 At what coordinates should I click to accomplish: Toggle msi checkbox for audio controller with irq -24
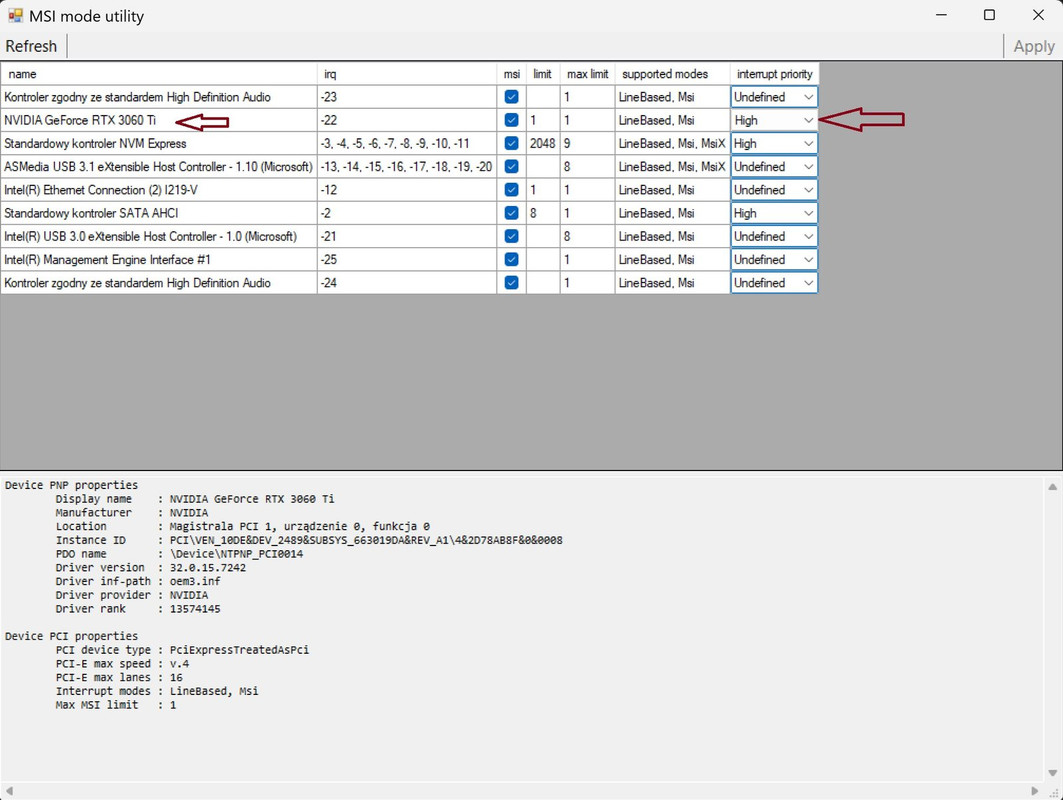tap(511, 283)
